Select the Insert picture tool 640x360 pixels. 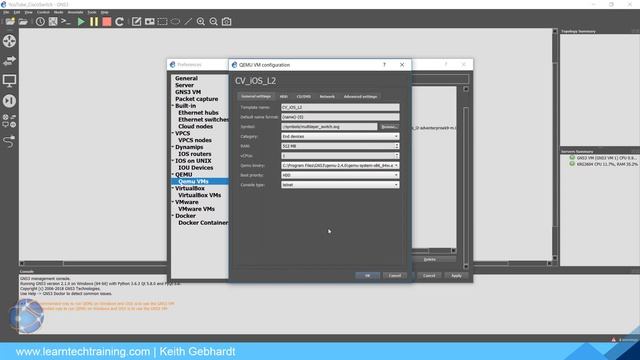click(x=149, y=22)
